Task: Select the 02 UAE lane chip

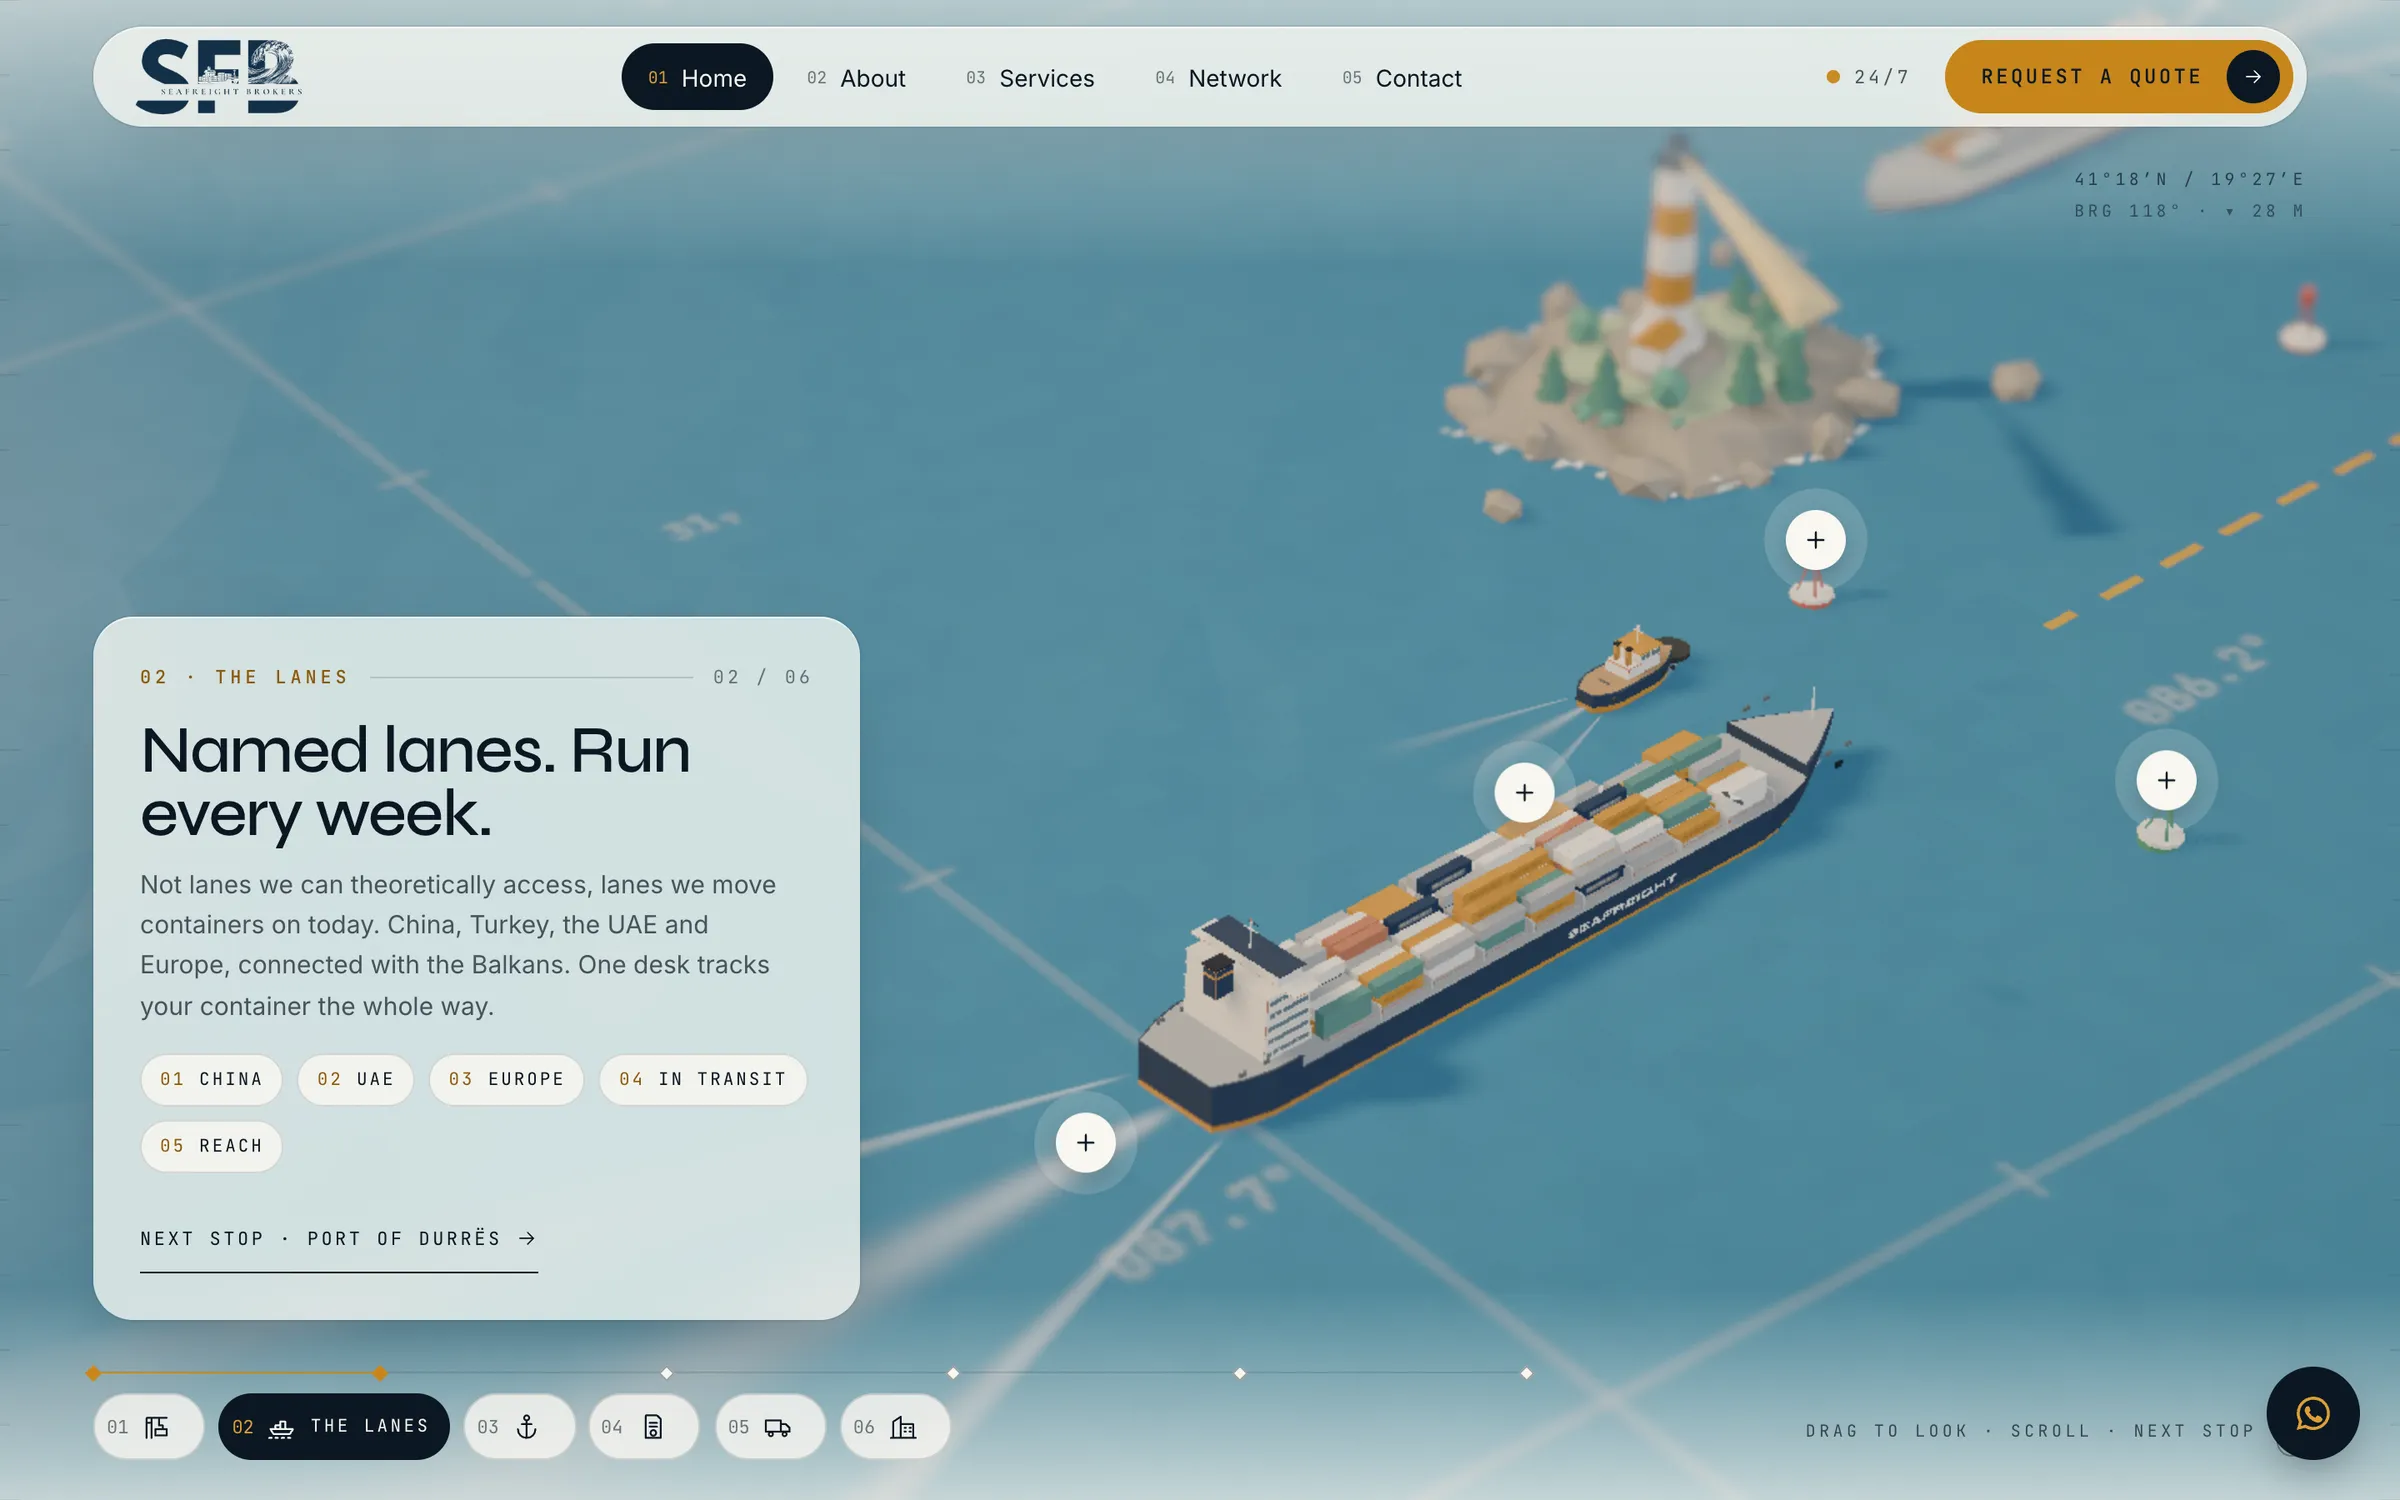Action: pyautogui.click(x=355, y=1080)
